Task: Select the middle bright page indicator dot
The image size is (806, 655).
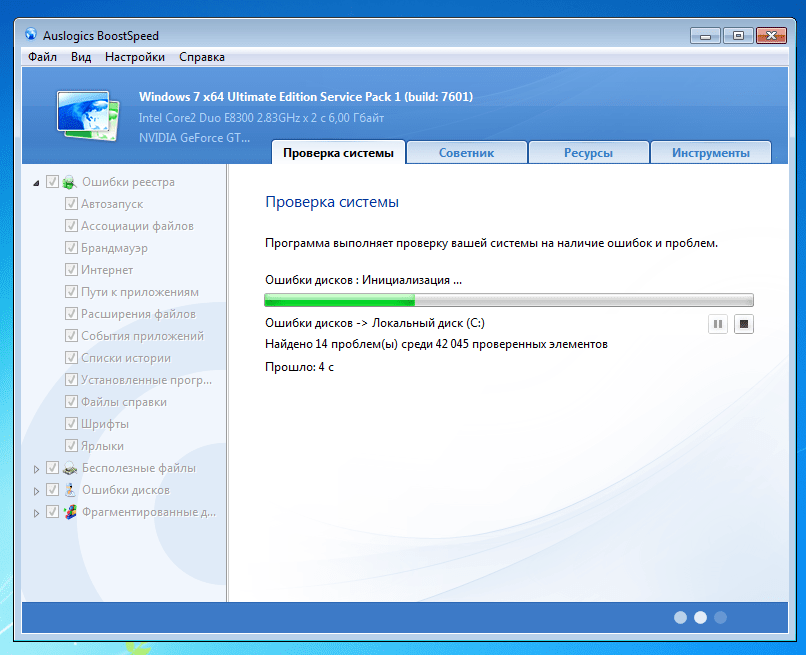Action: coord(700,617)
